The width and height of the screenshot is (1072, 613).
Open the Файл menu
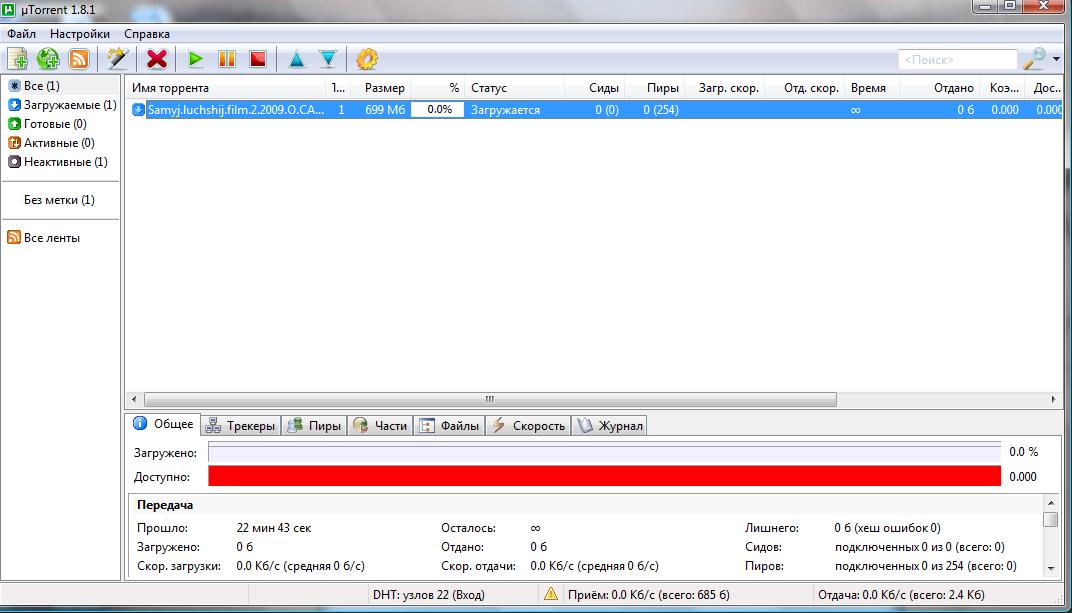click(x=21, y=33)
